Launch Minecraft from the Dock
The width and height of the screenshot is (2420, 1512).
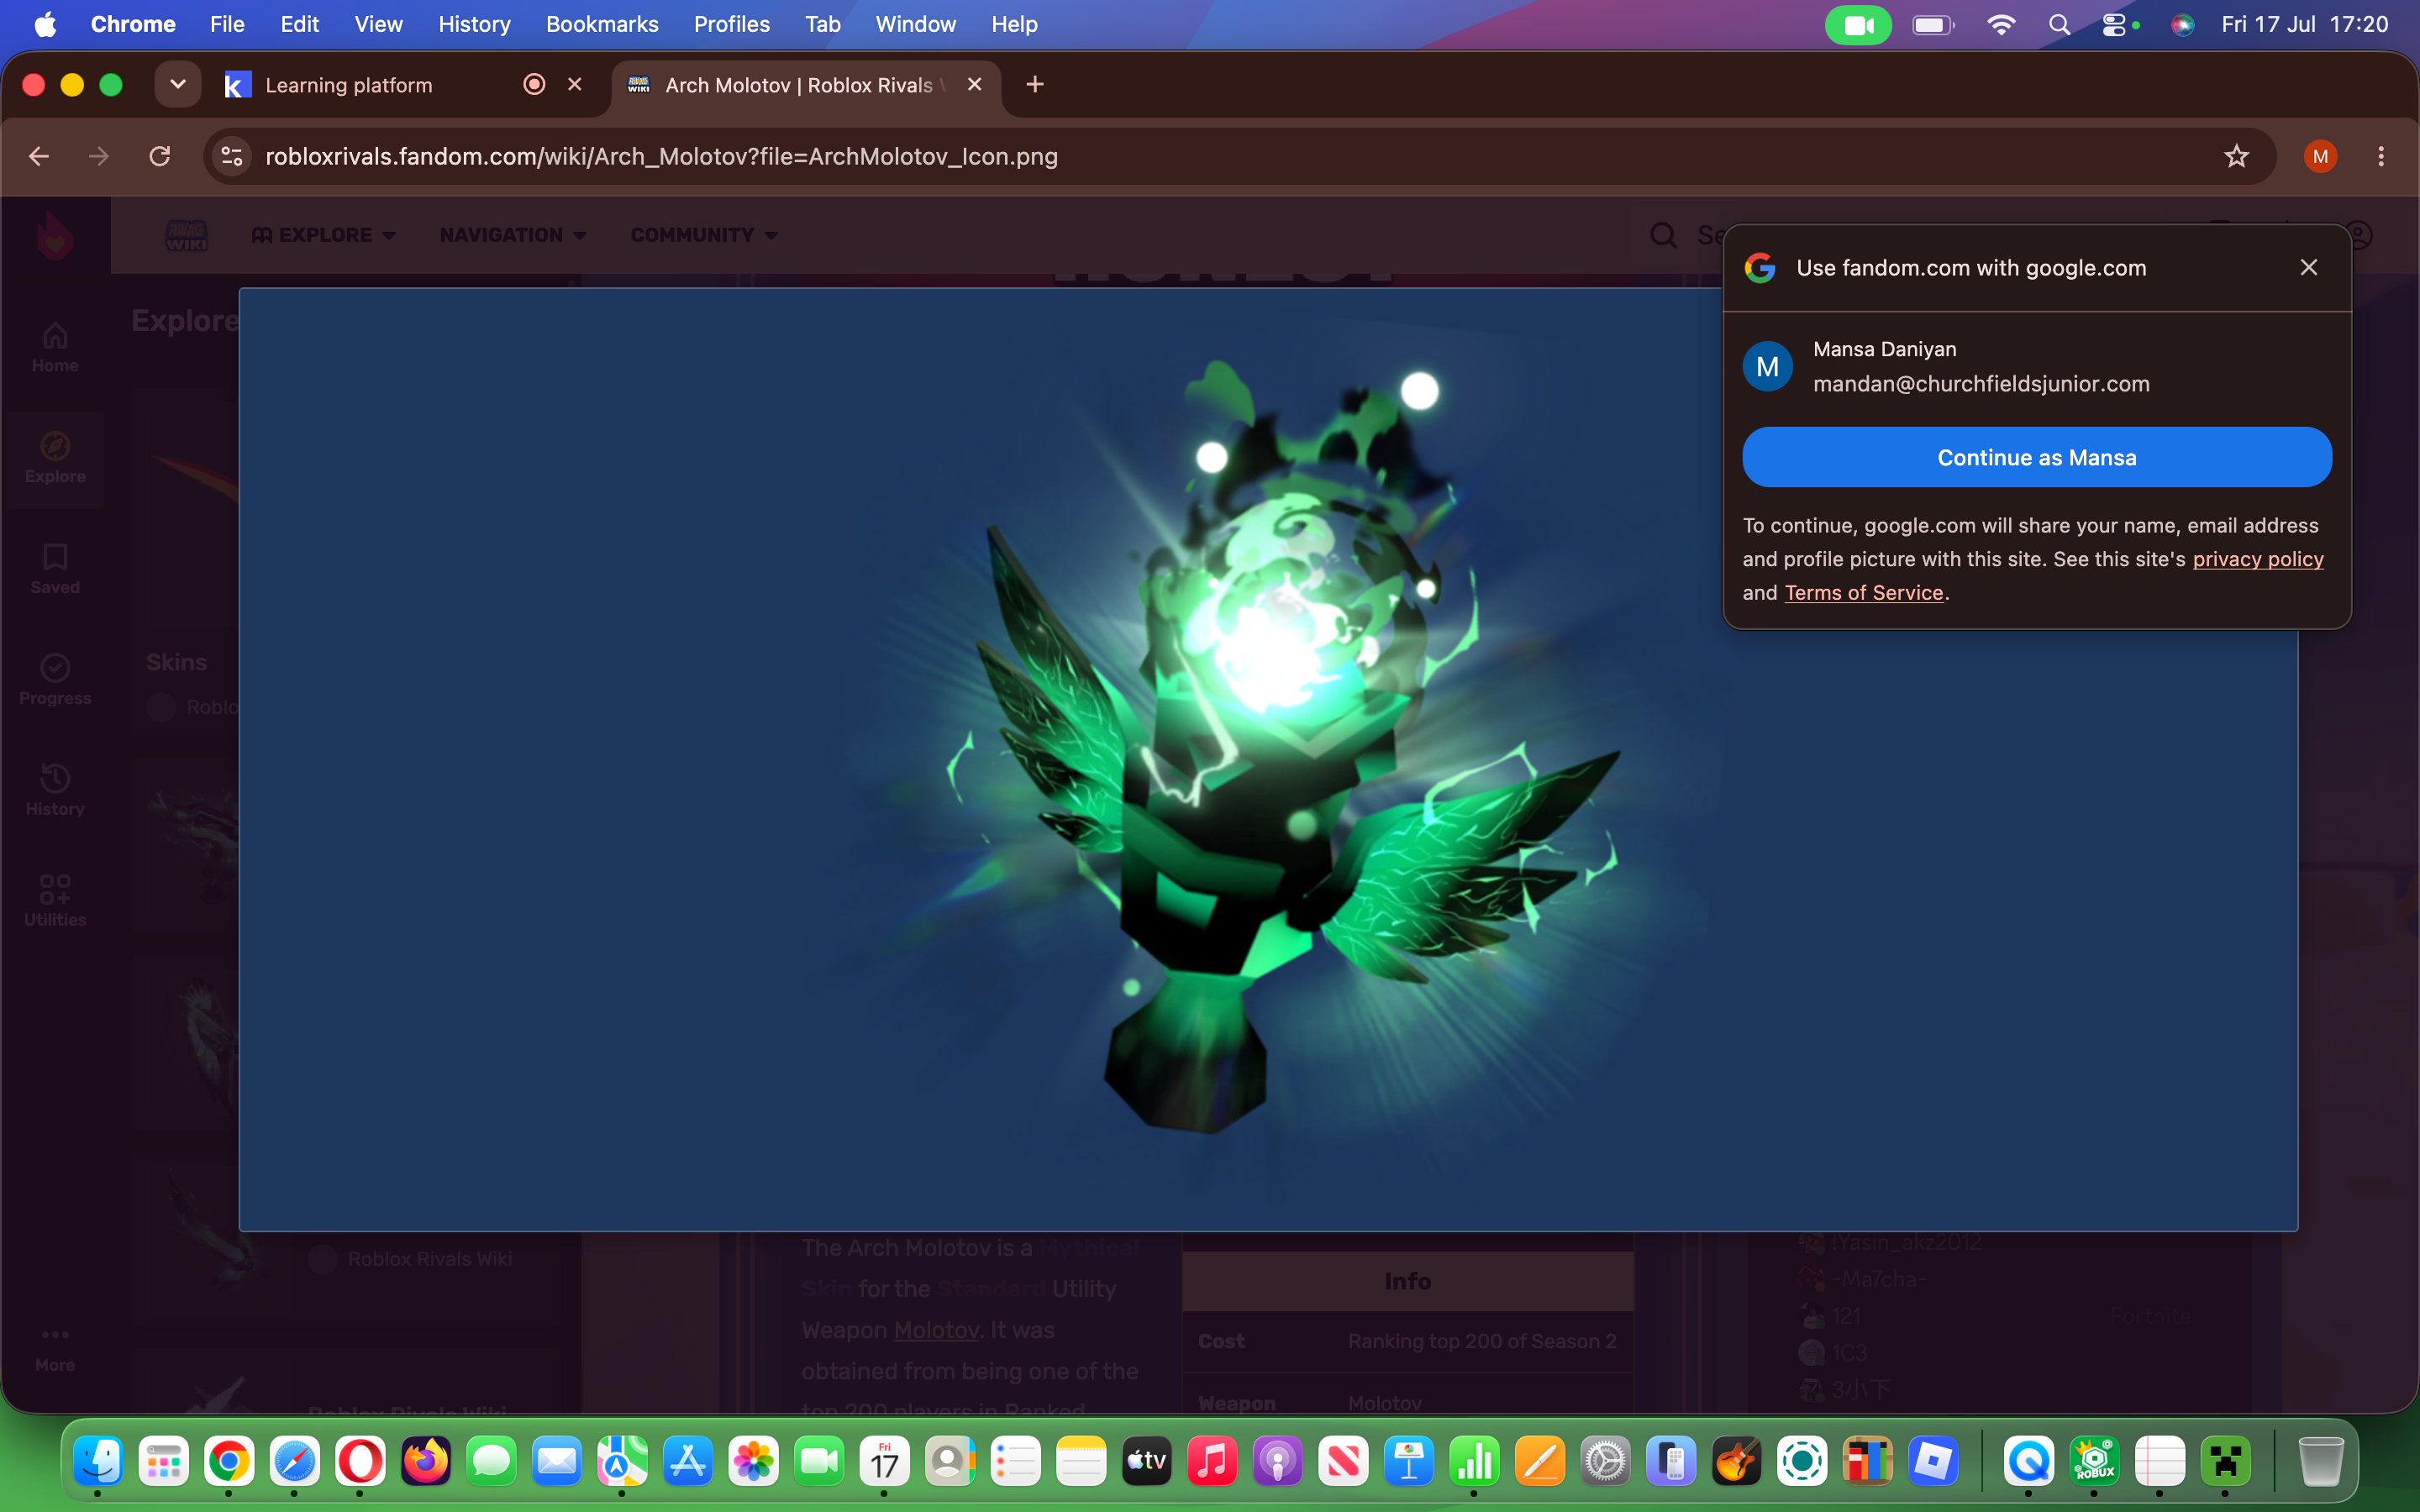coord(2225,1461)
